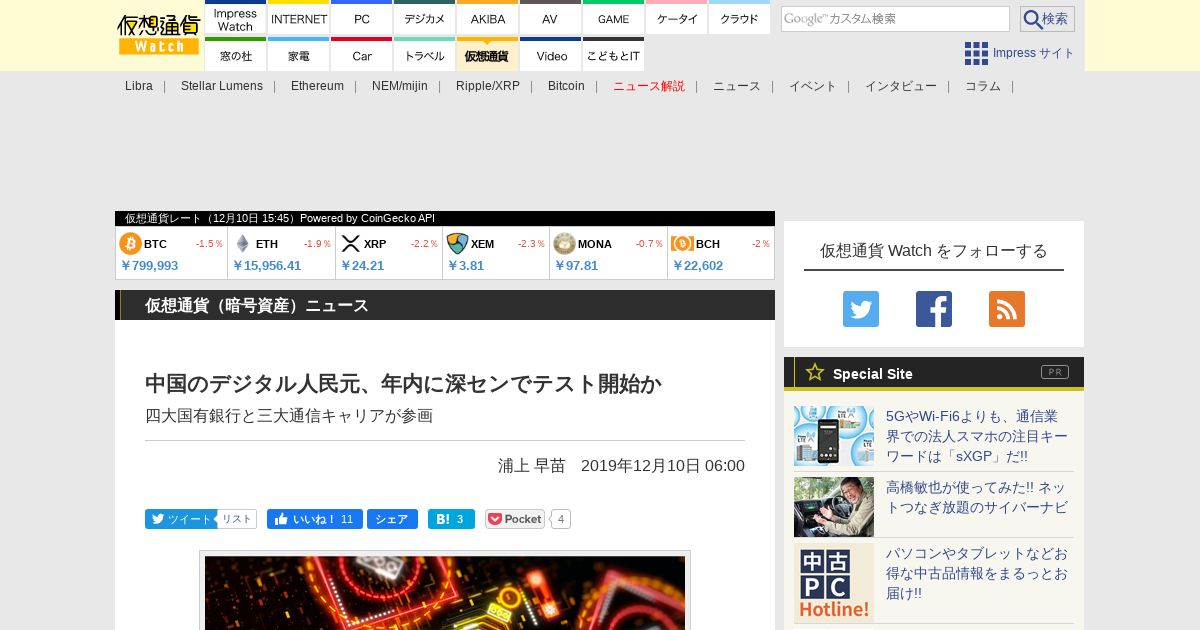This screenshot has width=1200, height=630.
Task: Click the BCH coin icon
Action: pos(682,244)
